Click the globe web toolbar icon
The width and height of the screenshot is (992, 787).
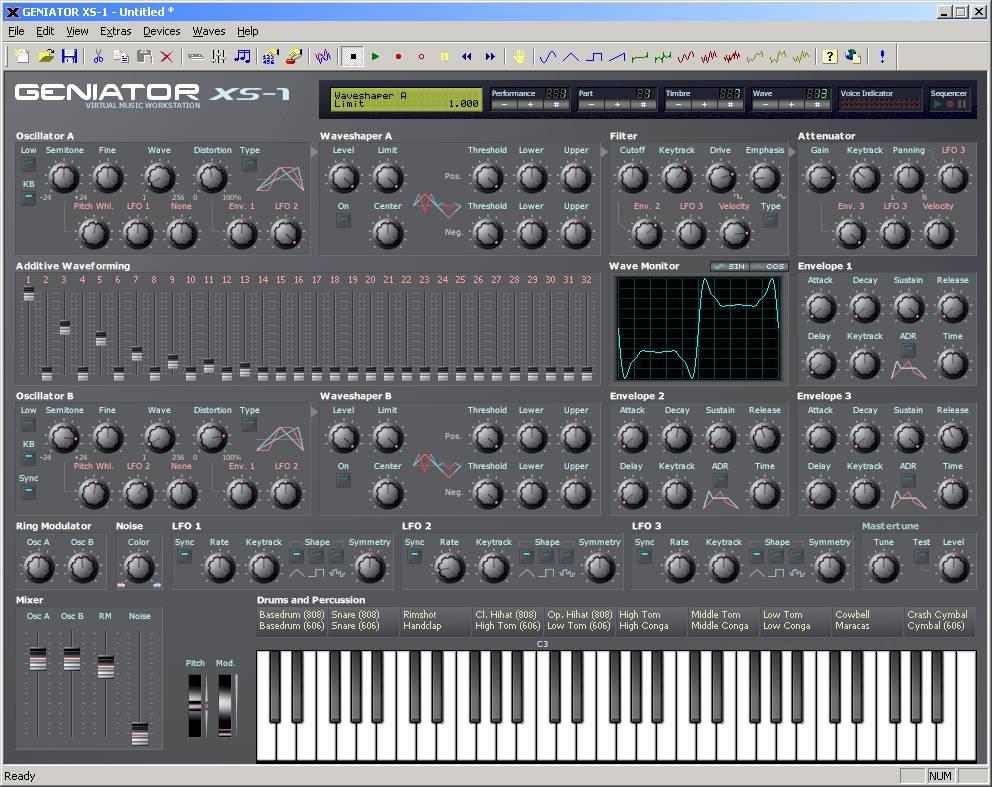tap(853, 56)
